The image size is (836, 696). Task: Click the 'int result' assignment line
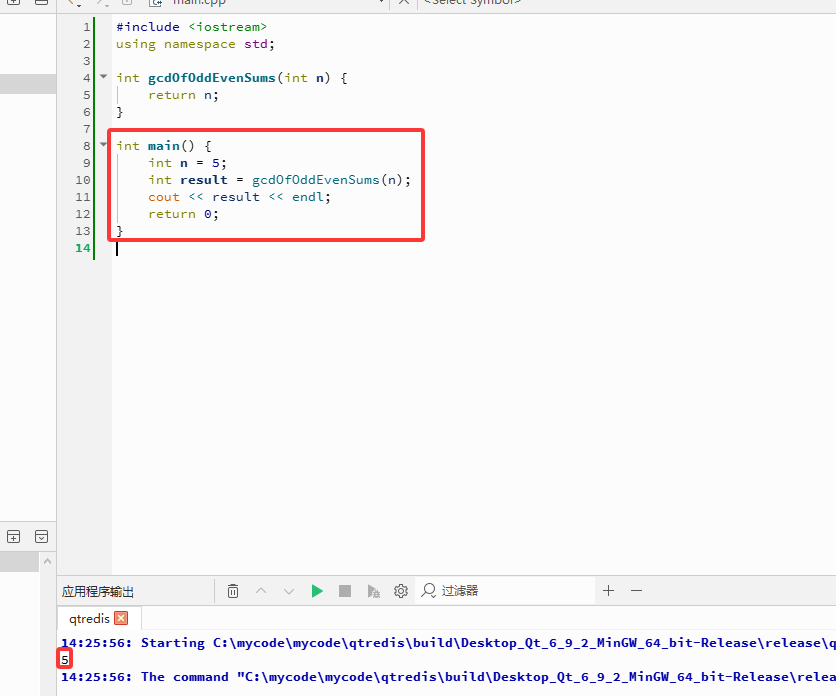(279, 180)
